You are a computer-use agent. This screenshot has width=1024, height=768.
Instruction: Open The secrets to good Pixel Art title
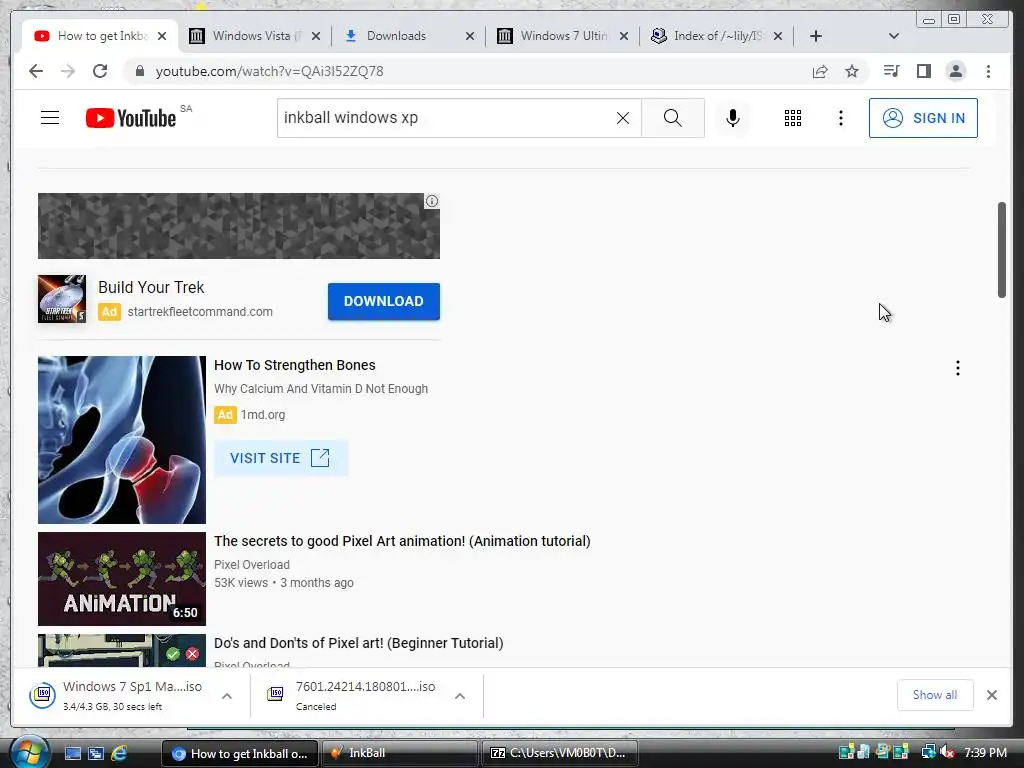tap(402, 541)
